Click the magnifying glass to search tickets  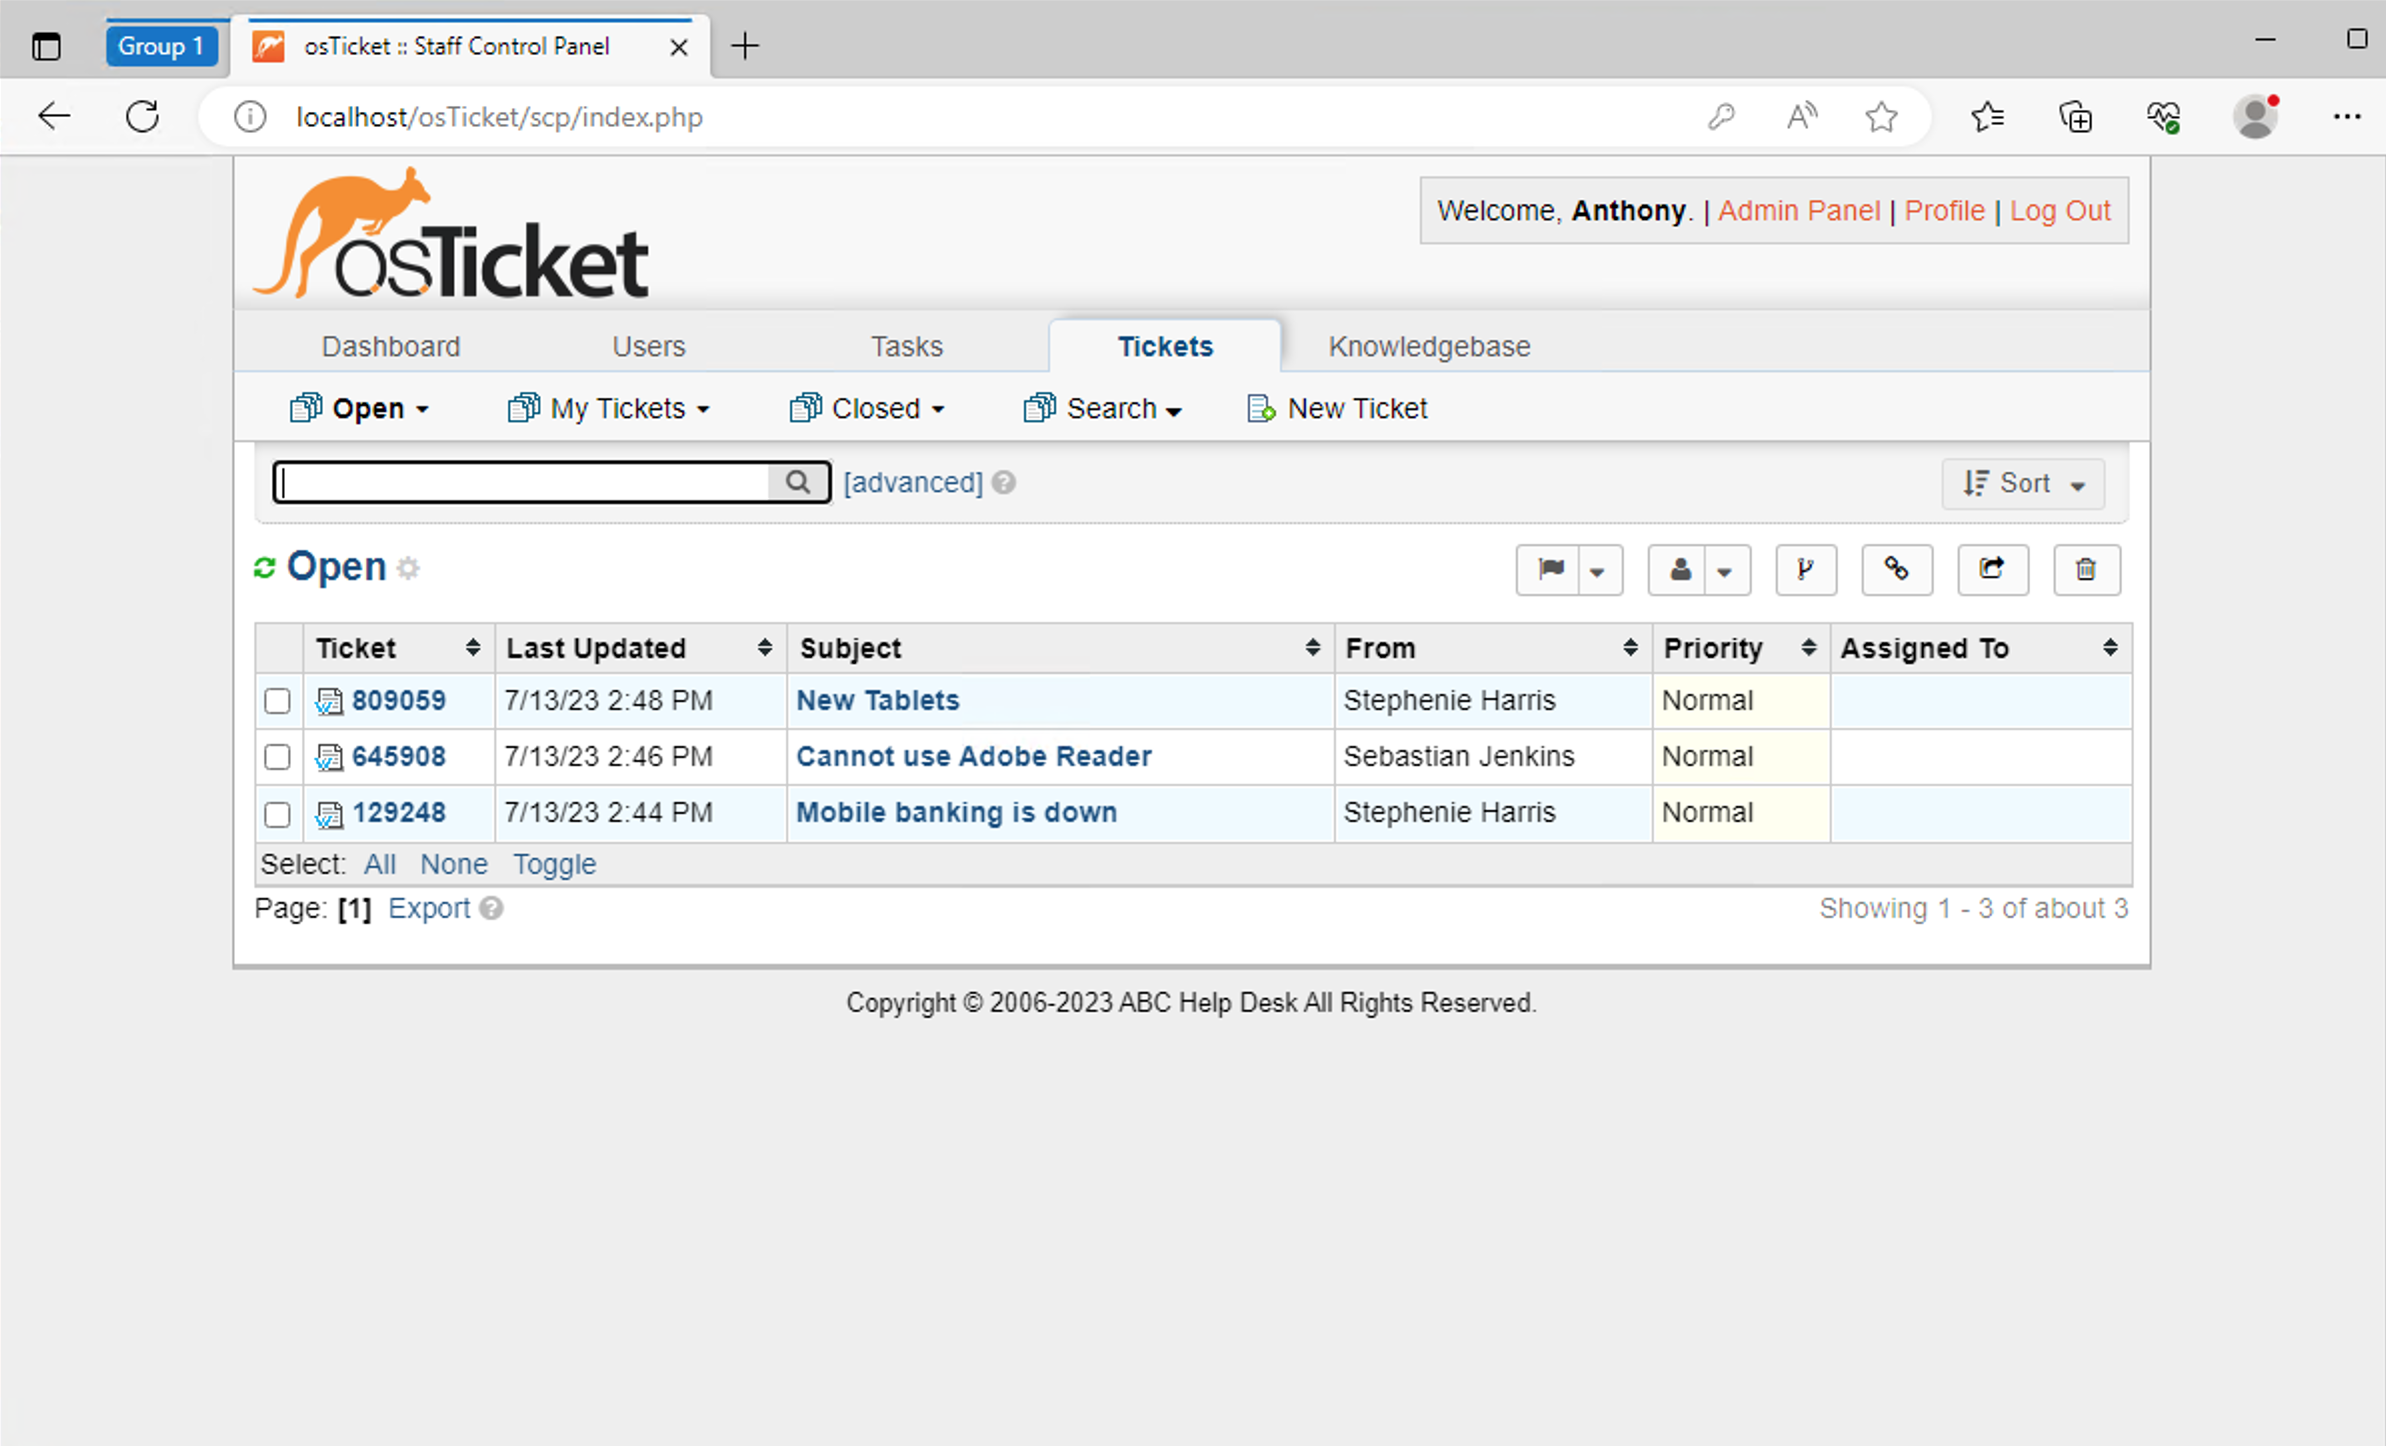tap(797, 482)
